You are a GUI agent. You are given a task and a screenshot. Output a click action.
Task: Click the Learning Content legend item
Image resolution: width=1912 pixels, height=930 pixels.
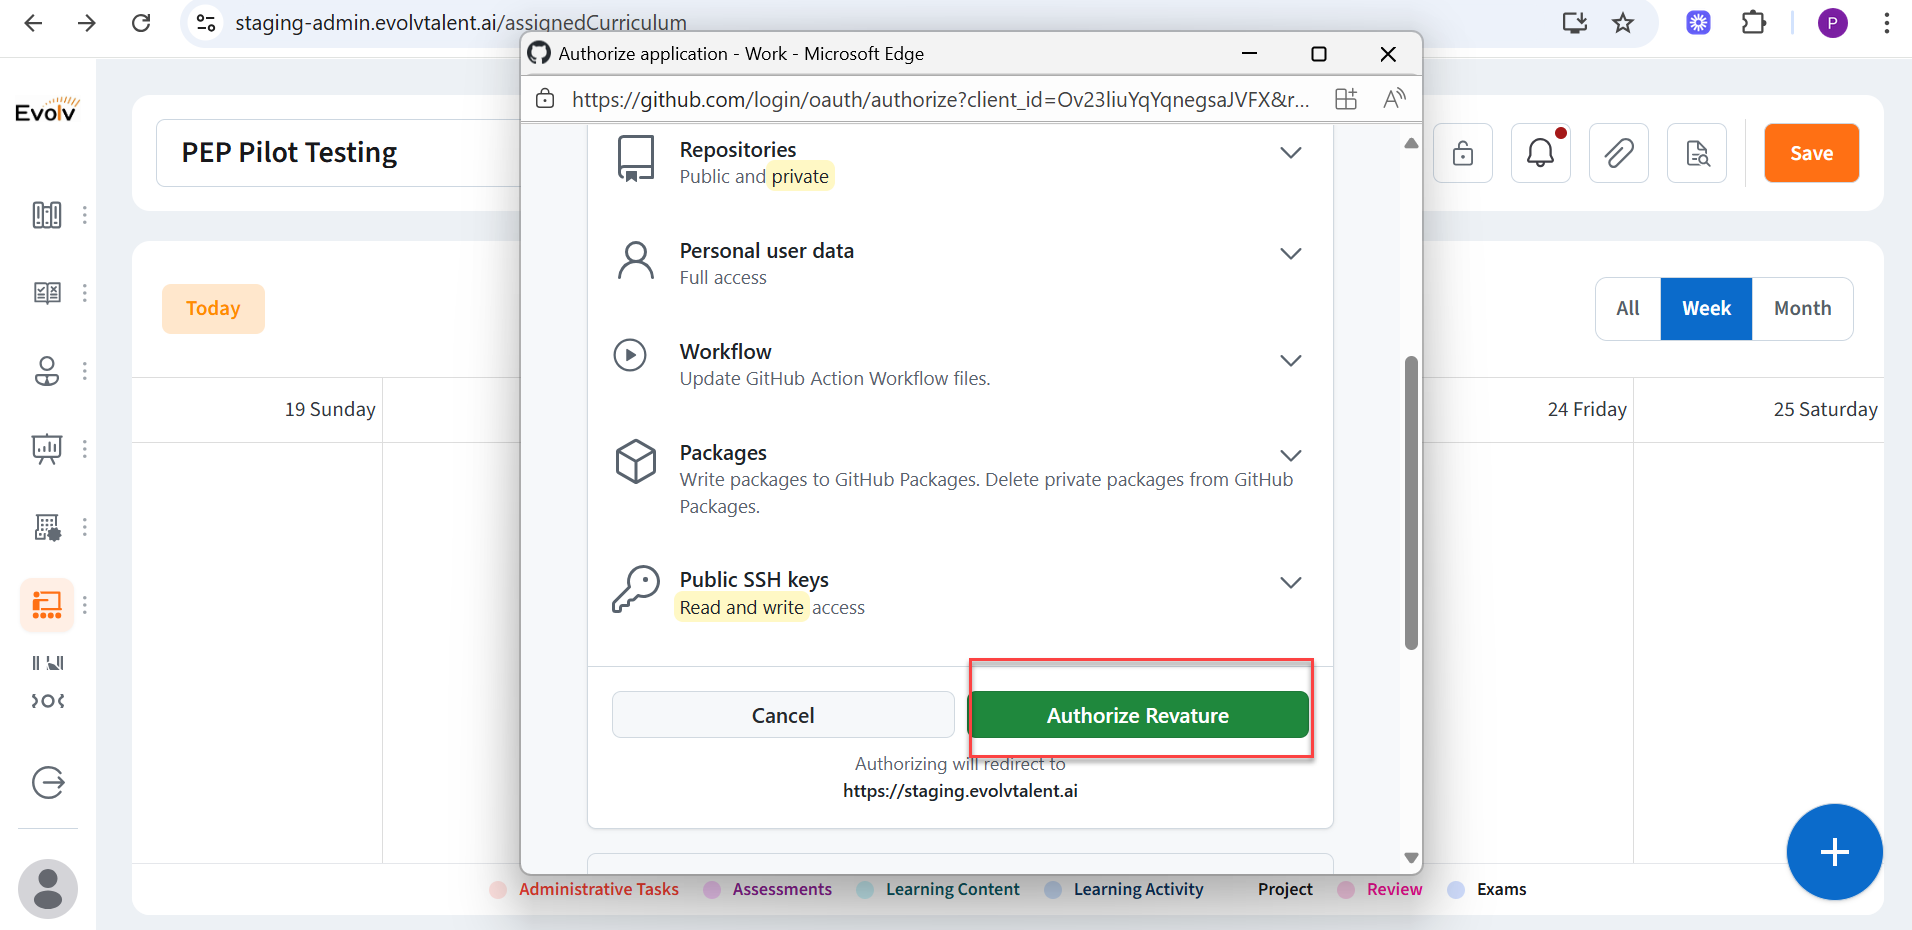[x=938, y=889]
